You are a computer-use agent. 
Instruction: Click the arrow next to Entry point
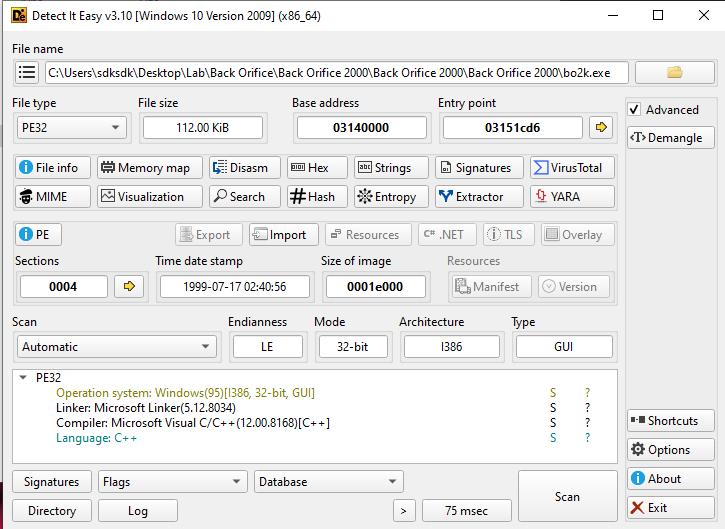pyautogui.click(x=601, y=127)
